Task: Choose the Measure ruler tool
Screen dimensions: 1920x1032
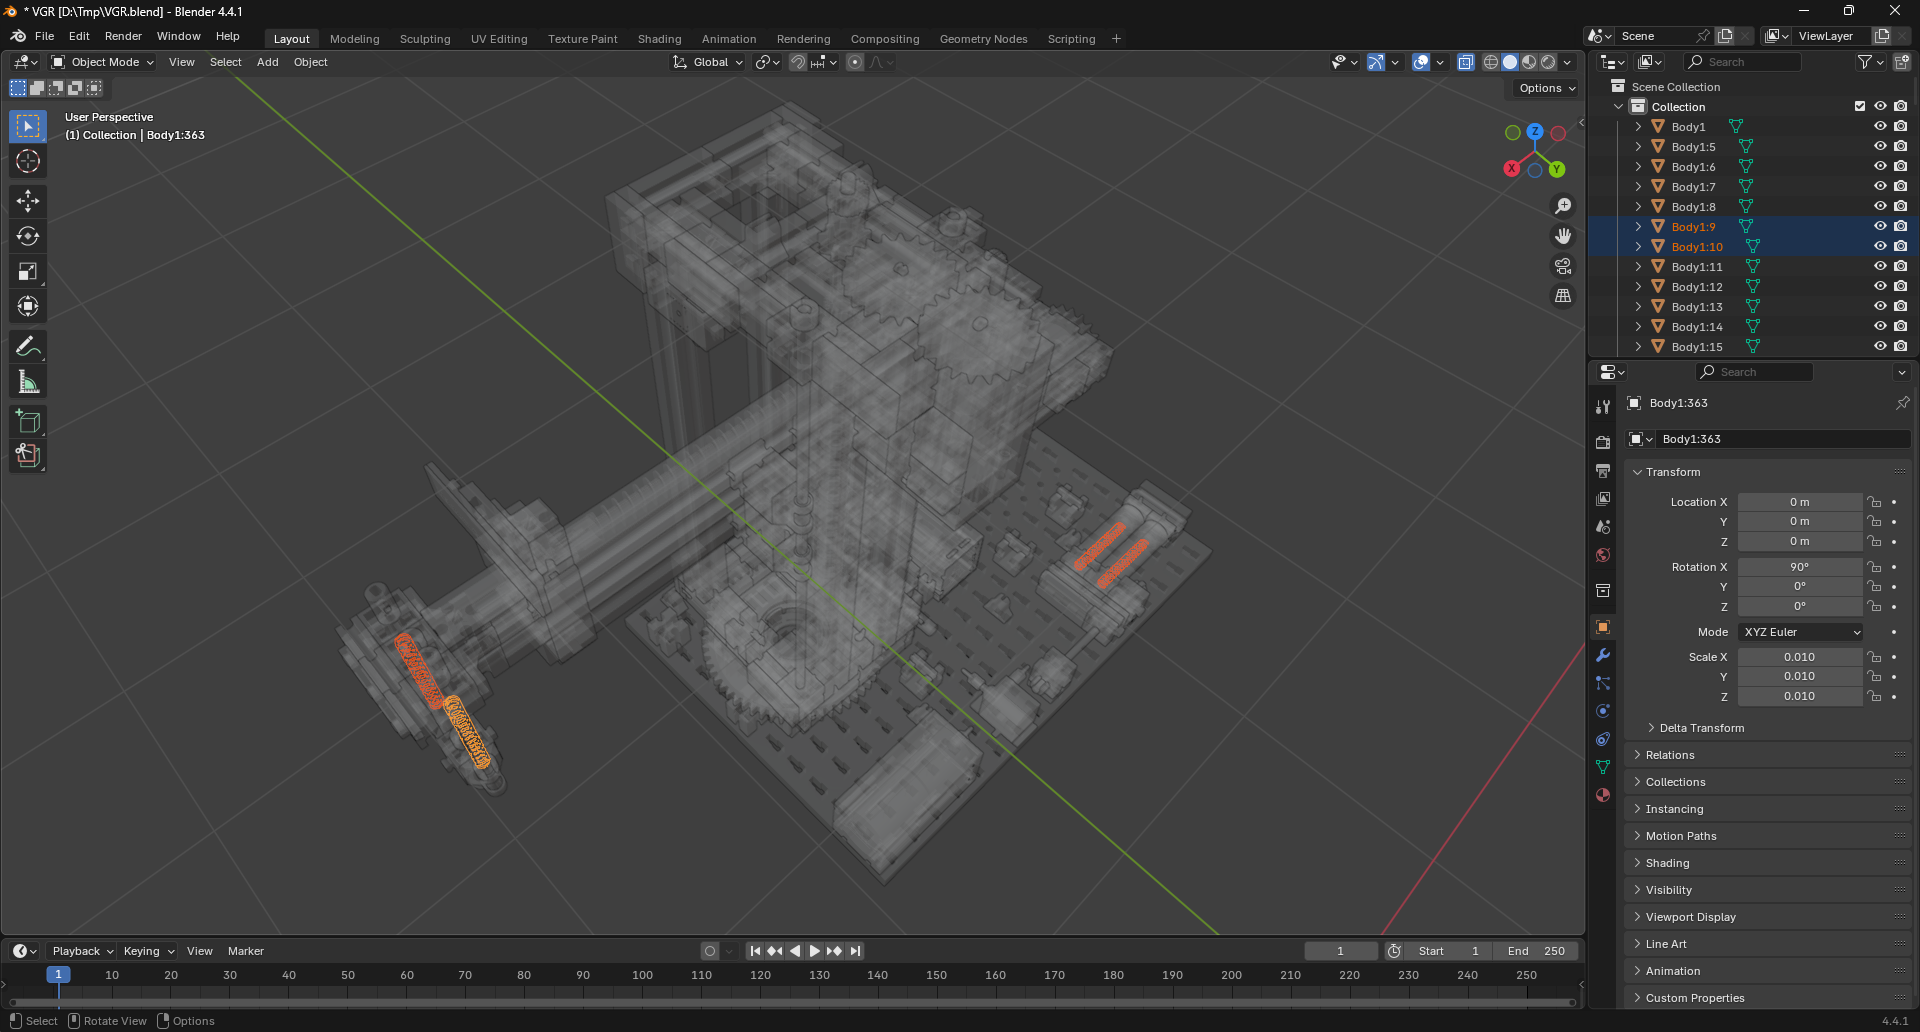Action: click(28, 382)
